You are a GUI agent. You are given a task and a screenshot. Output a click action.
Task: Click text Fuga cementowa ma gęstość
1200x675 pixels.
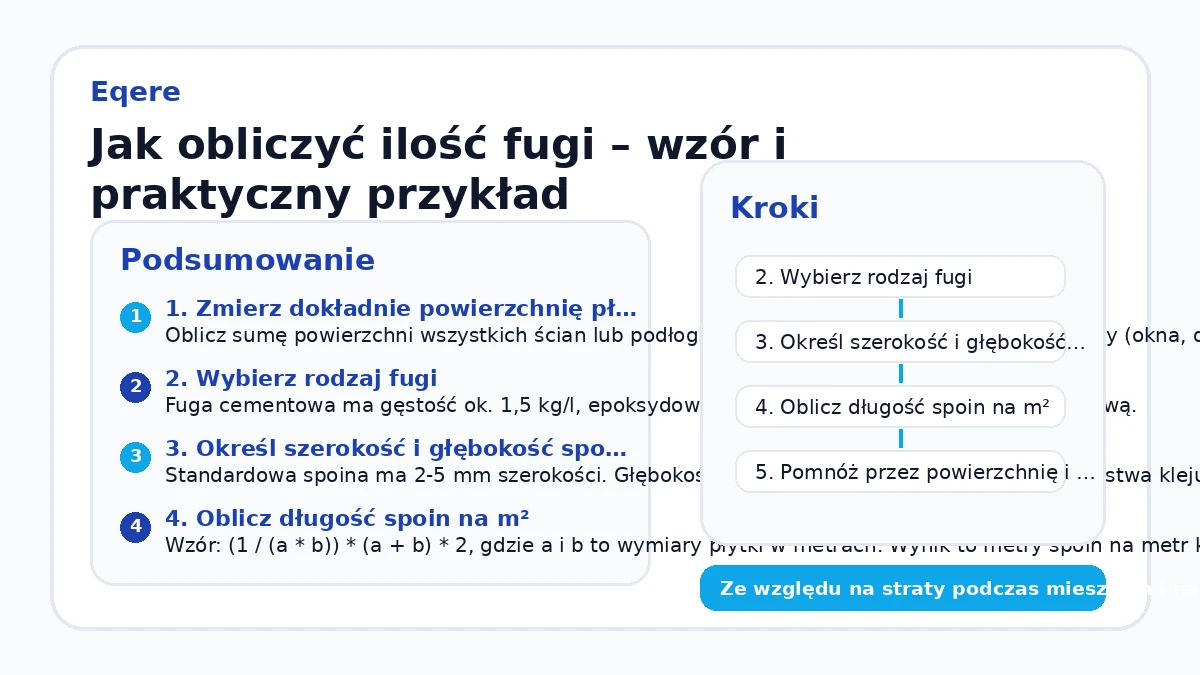[x=432, y=406]
